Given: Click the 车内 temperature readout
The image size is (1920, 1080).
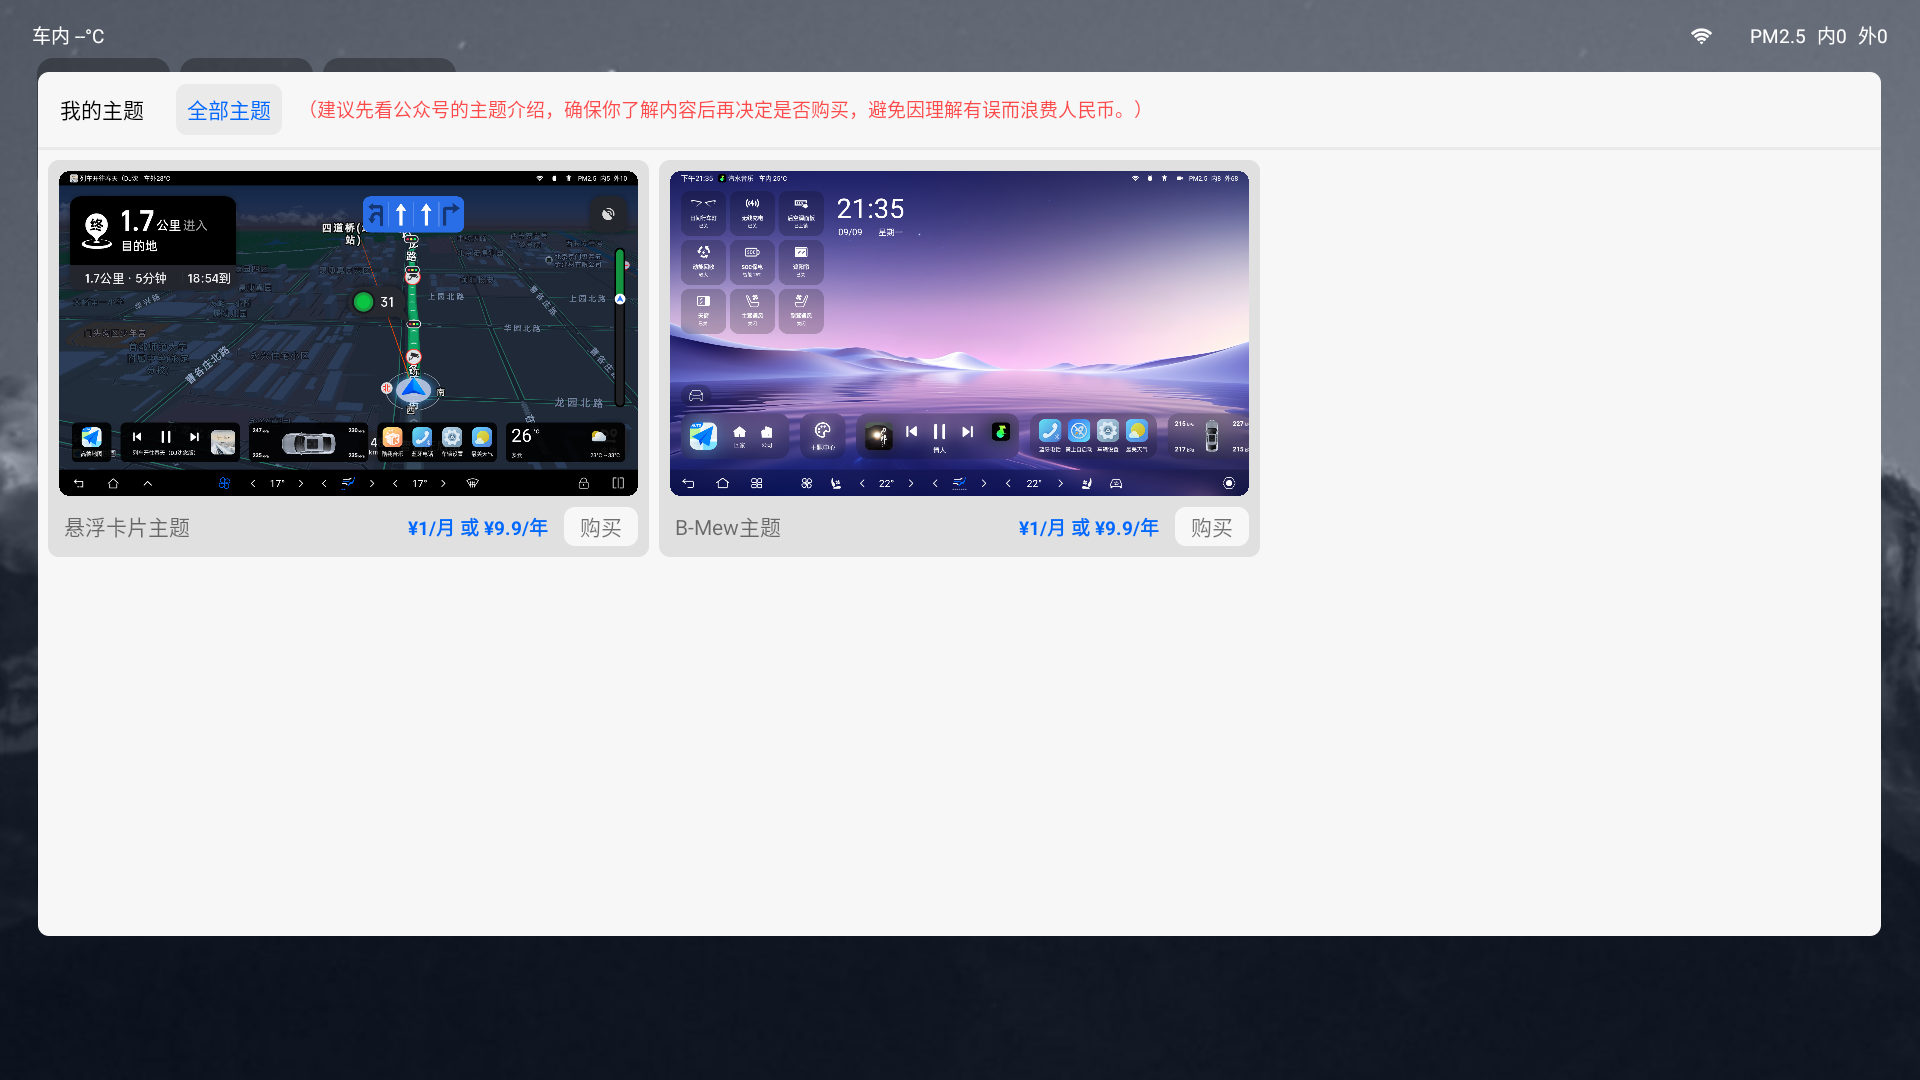Looking at the screenshot, I should pyautogui.click(x=68, y=36).
